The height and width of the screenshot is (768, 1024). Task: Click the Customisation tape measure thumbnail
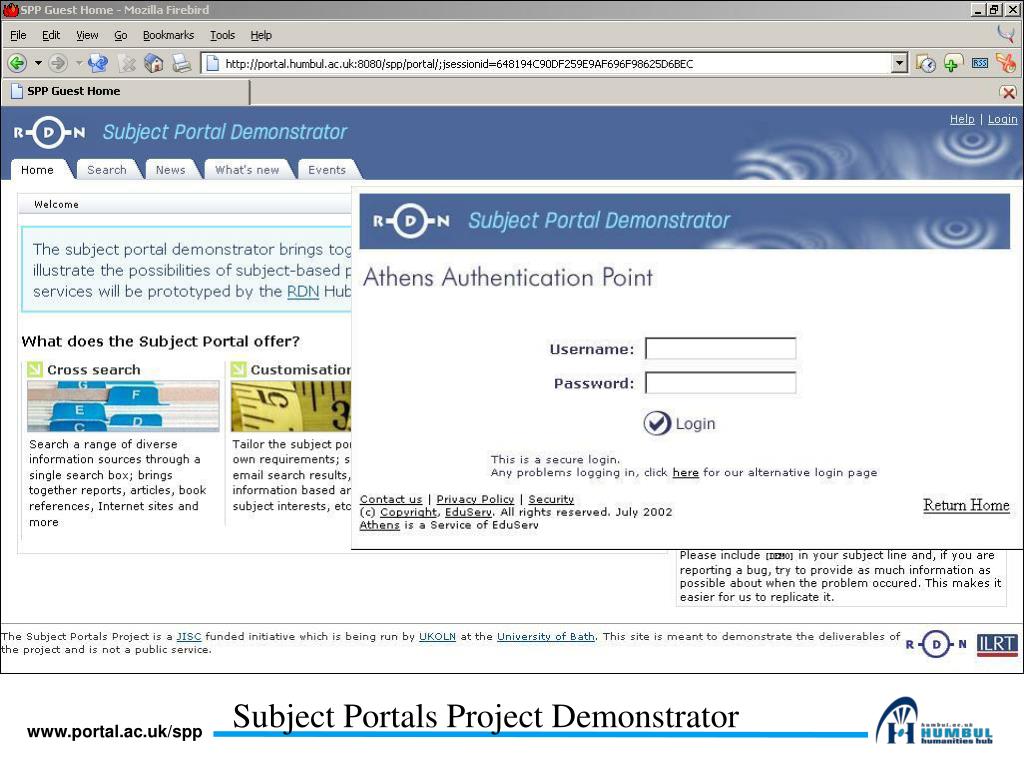(291, 406)
